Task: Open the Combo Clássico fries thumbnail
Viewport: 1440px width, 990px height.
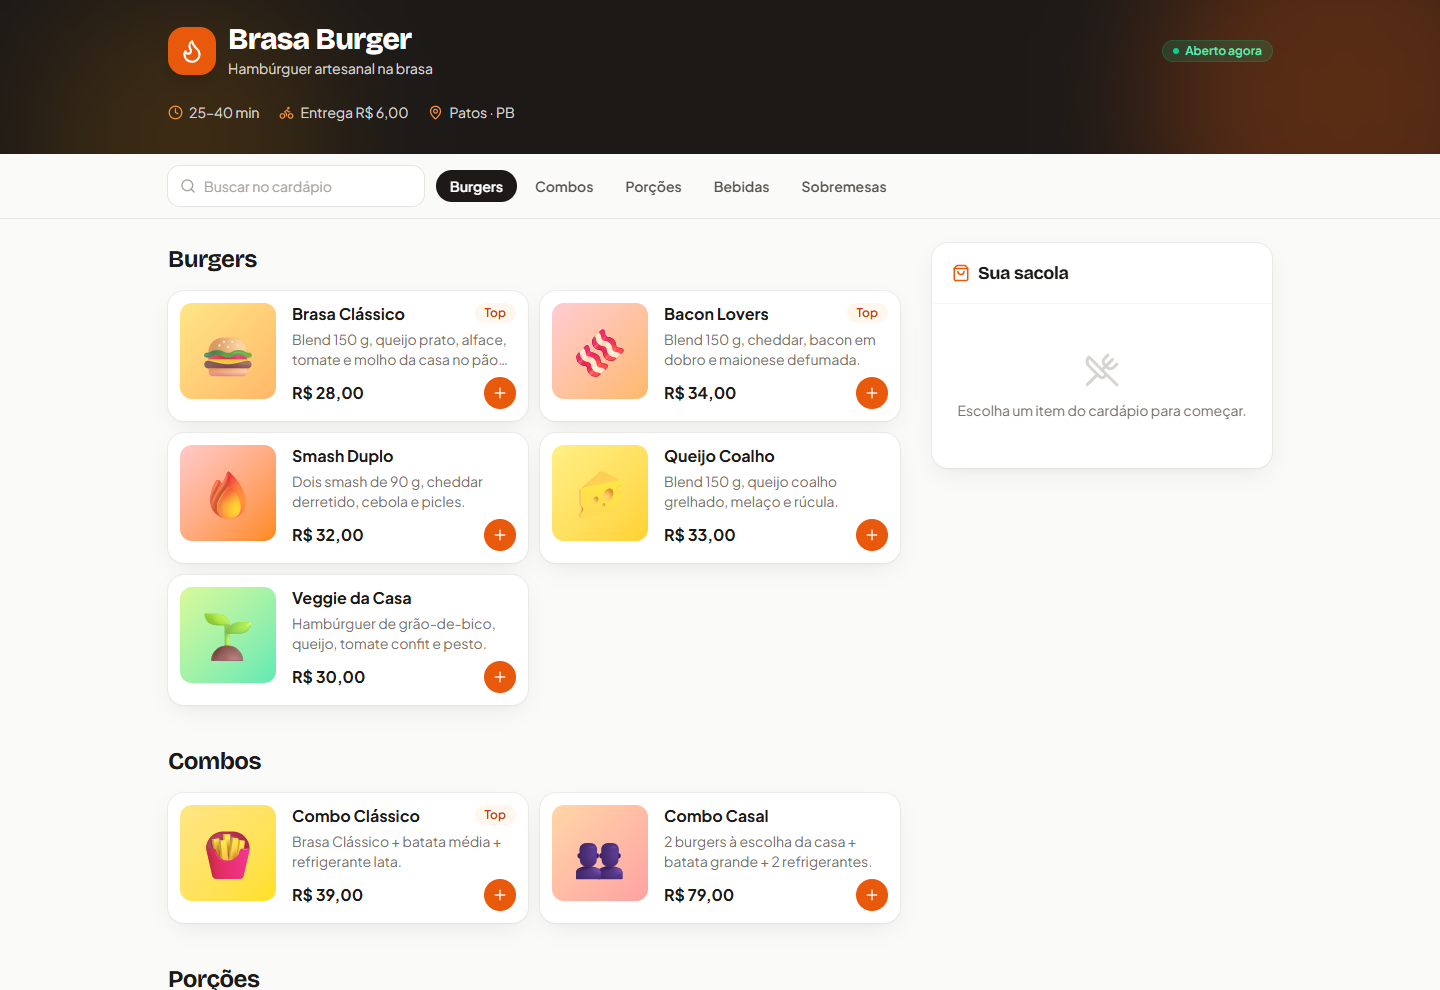Action: coord(228,853)
